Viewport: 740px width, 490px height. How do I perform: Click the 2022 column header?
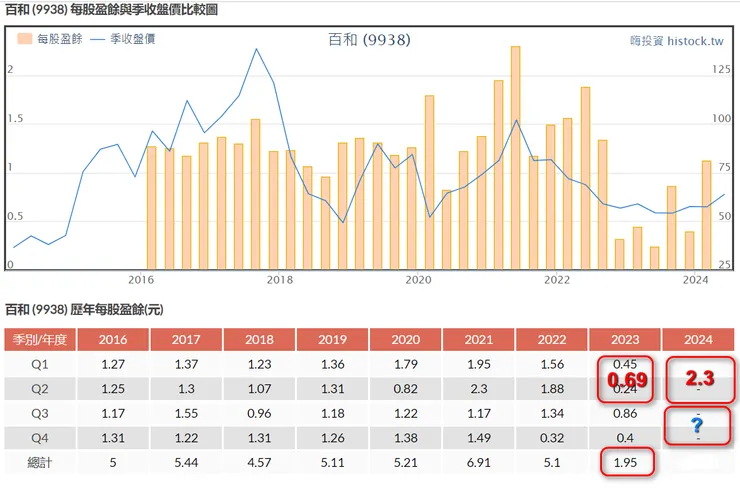click(x=552, y=339)
